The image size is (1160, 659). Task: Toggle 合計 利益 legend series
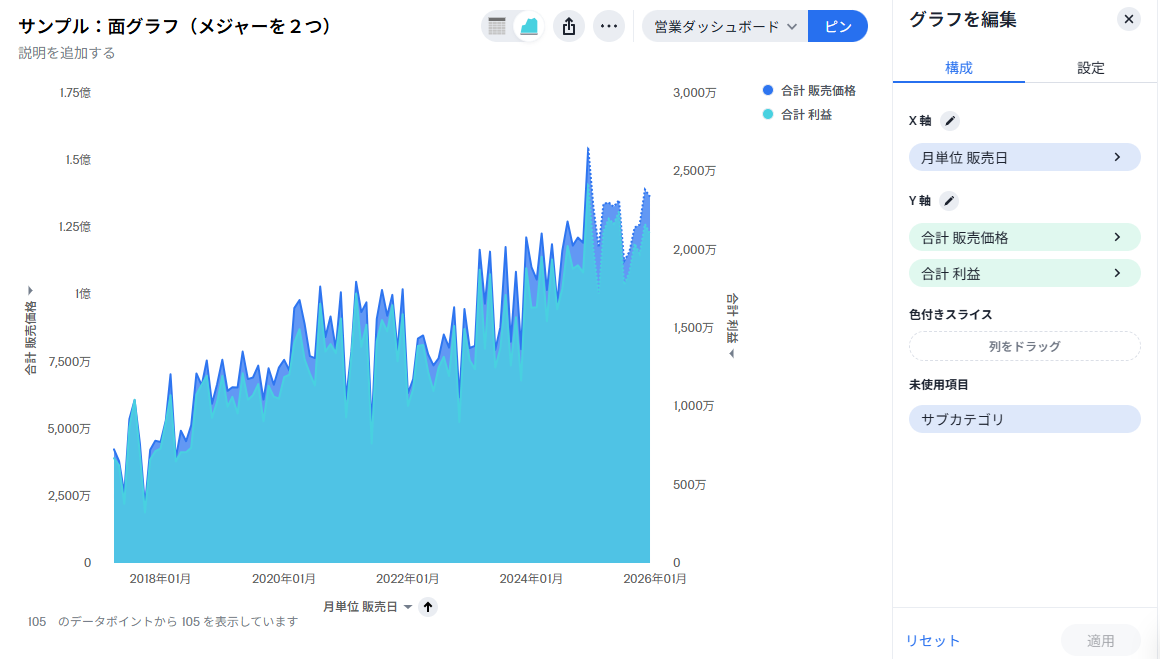tap(797, 115)
